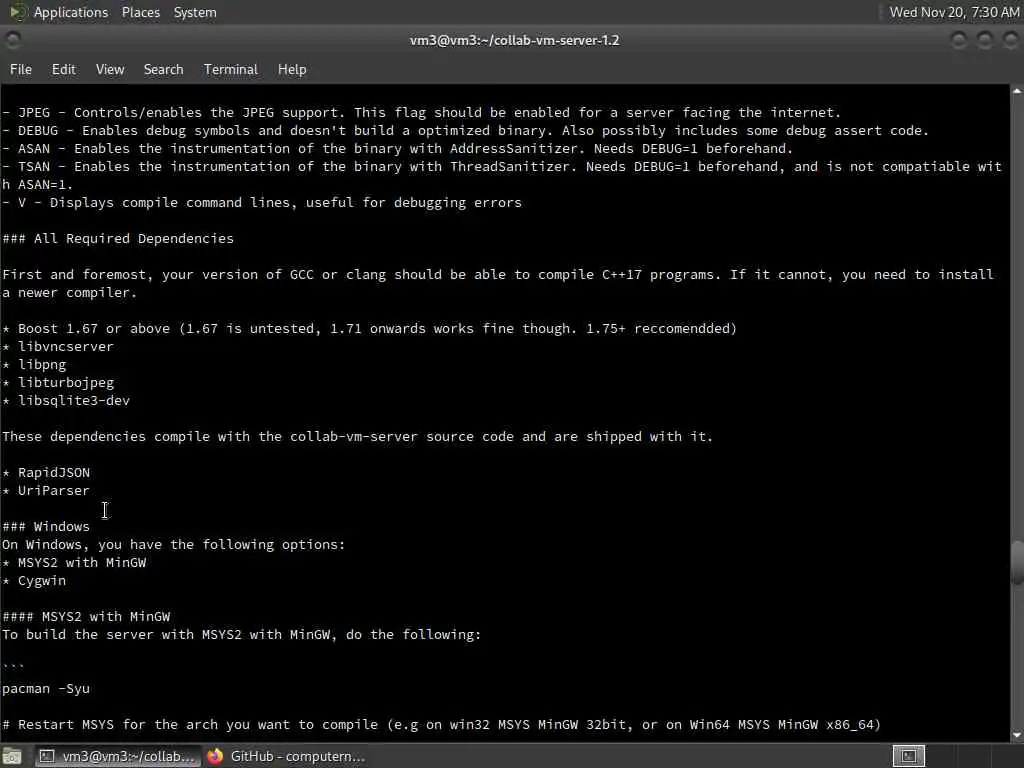The width and height of the screenshot is (1024, 768).
Task: Click the 'libpng' line
Action: [34, 365]
